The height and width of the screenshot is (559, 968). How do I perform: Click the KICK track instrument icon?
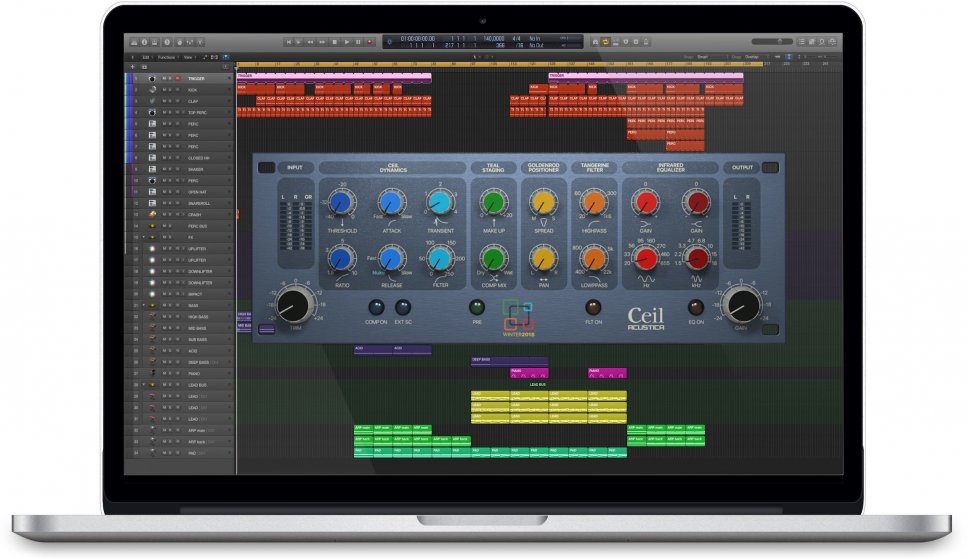(x=152, y=89)
